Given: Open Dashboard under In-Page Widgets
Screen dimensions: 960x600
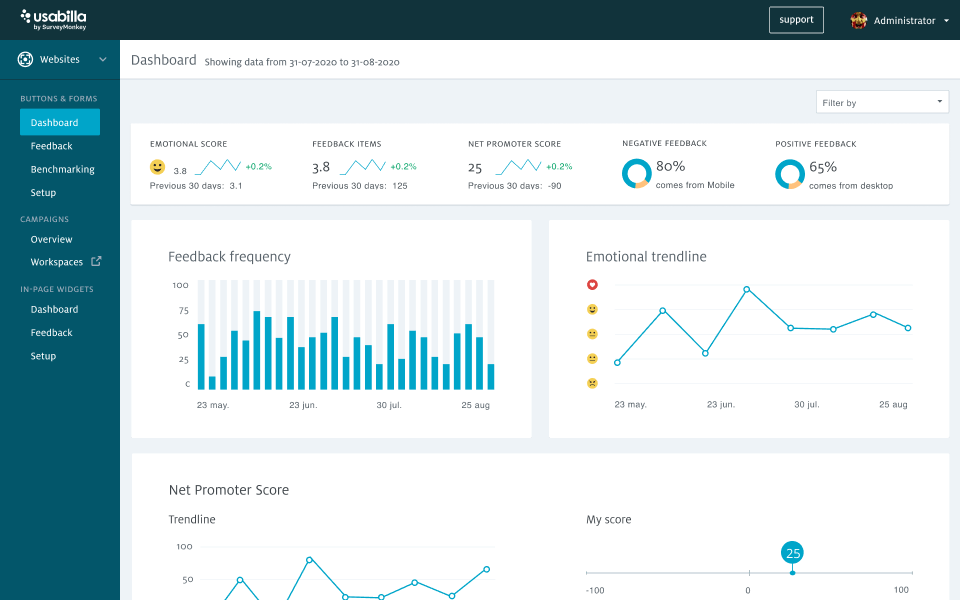Looking at the screenshot, I should point(54,309).
